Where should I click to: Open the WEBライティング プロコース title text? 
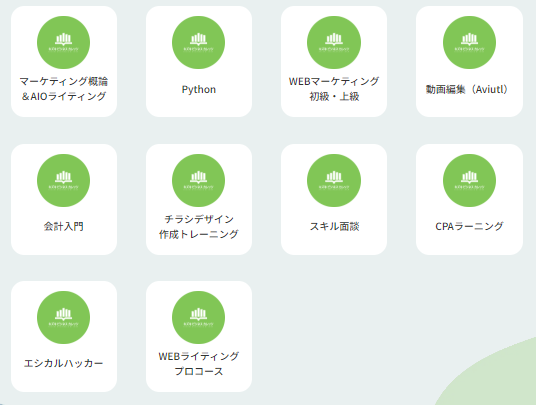[199, 364]
